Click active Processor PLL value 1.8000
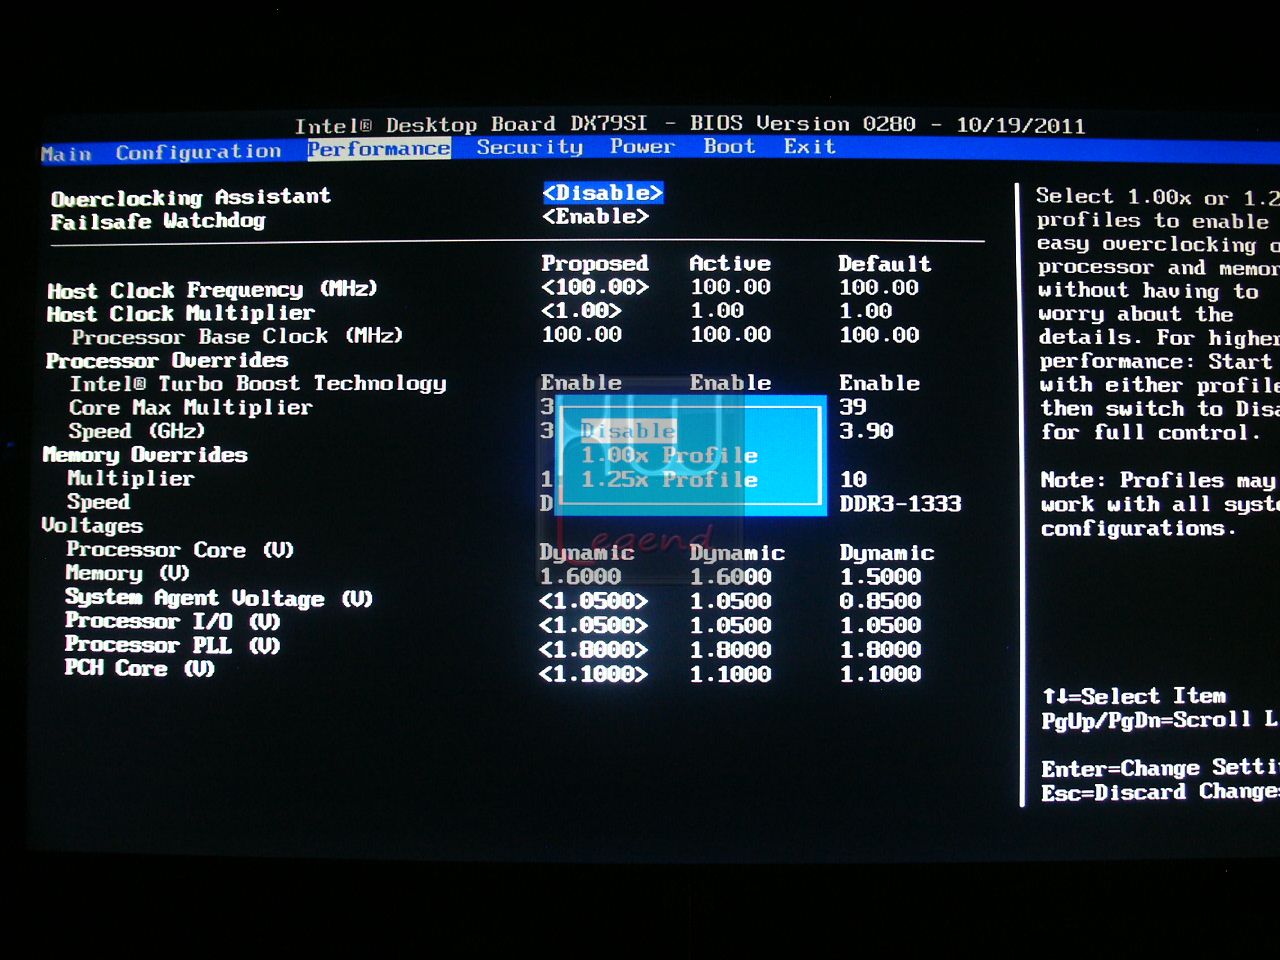The width and height of the screenshot is (1280, 960). (x=730, y=650)
